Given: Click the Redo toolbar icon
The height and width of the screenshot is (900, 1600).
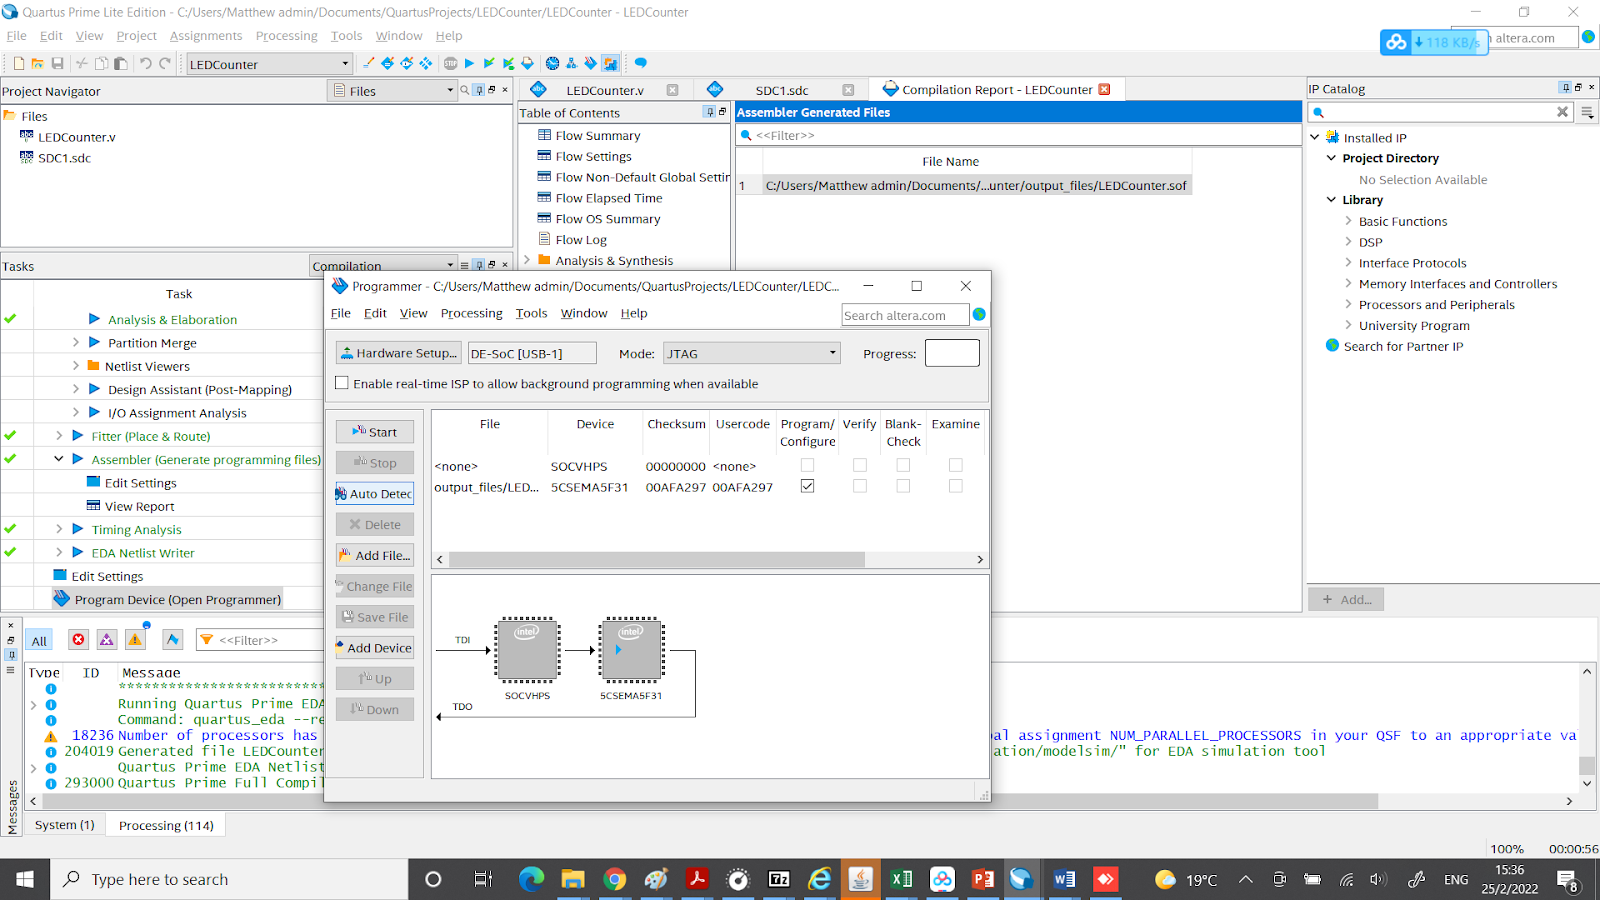Looking at the screenshot, I should 165,63.
